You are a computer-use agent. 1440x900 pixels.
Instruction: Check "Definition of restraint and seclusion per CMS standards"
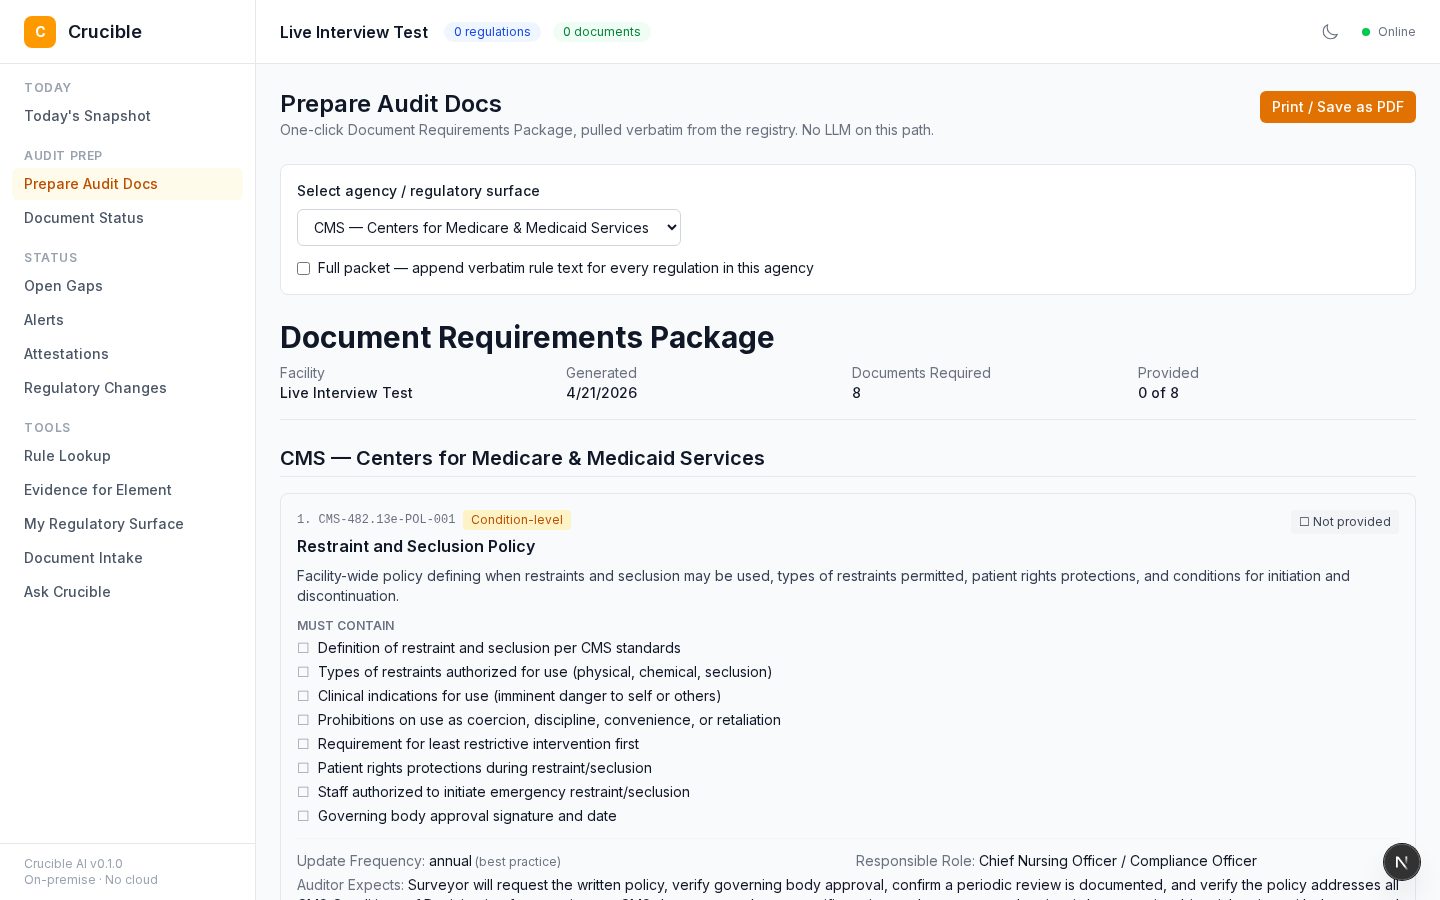303,648
